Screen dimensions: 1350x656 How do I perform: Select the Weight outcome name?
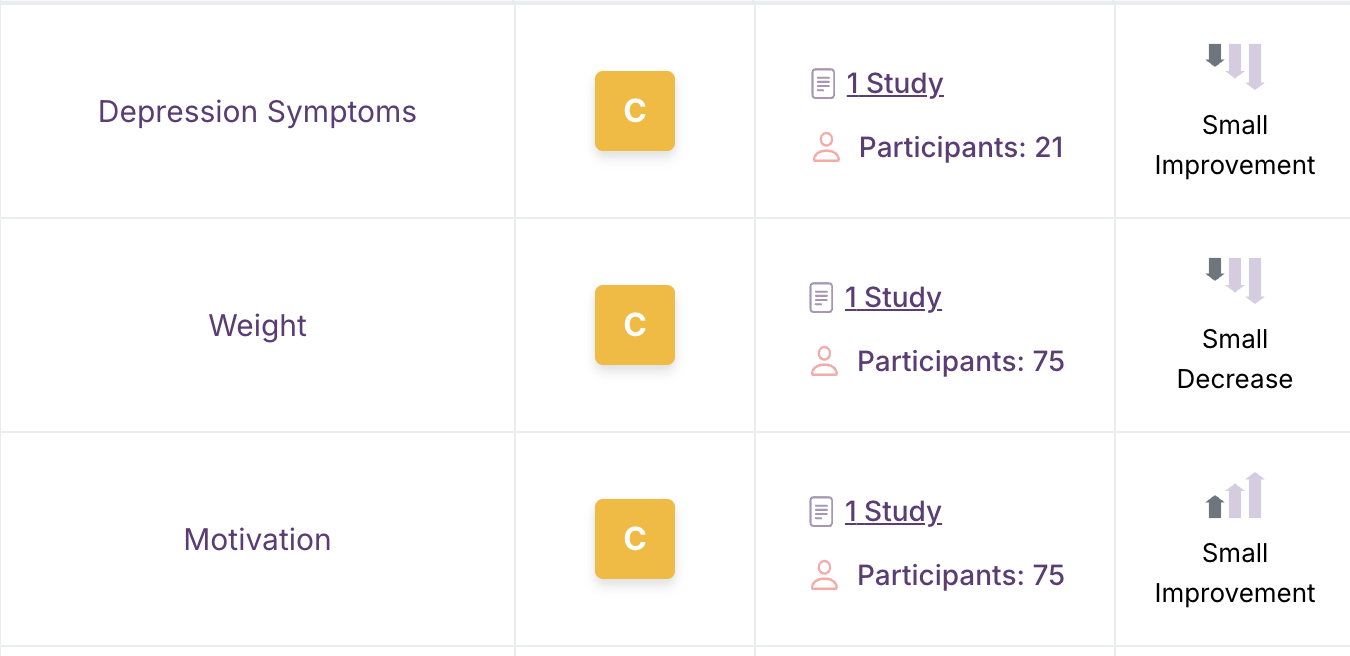257,325
